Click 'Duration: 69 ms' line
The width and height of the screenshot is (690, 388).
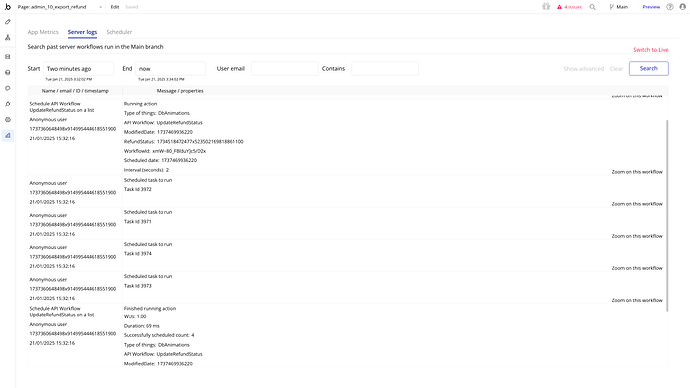(x=142, y=326)
